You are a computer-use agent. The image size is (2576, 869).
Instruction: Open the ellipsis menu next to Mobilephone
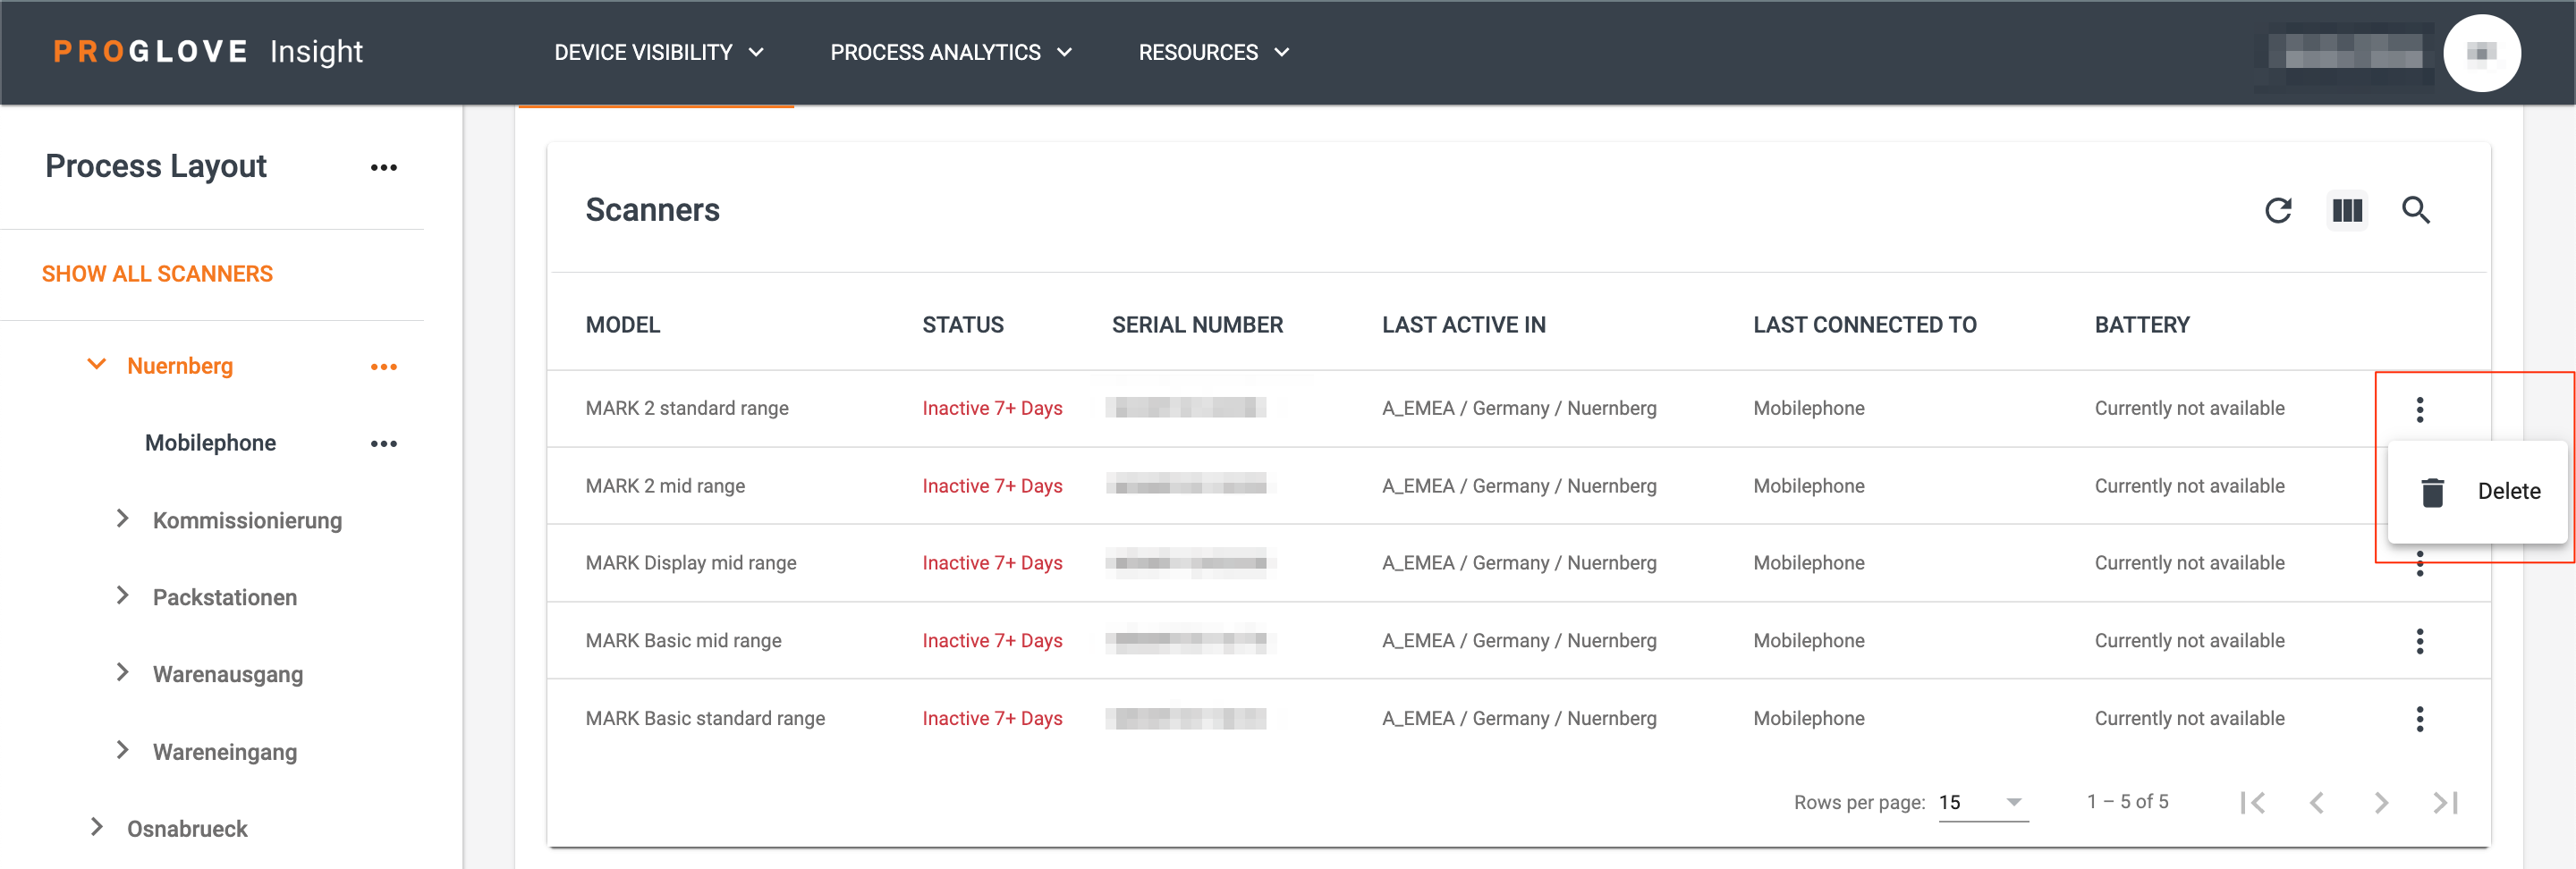384,443
